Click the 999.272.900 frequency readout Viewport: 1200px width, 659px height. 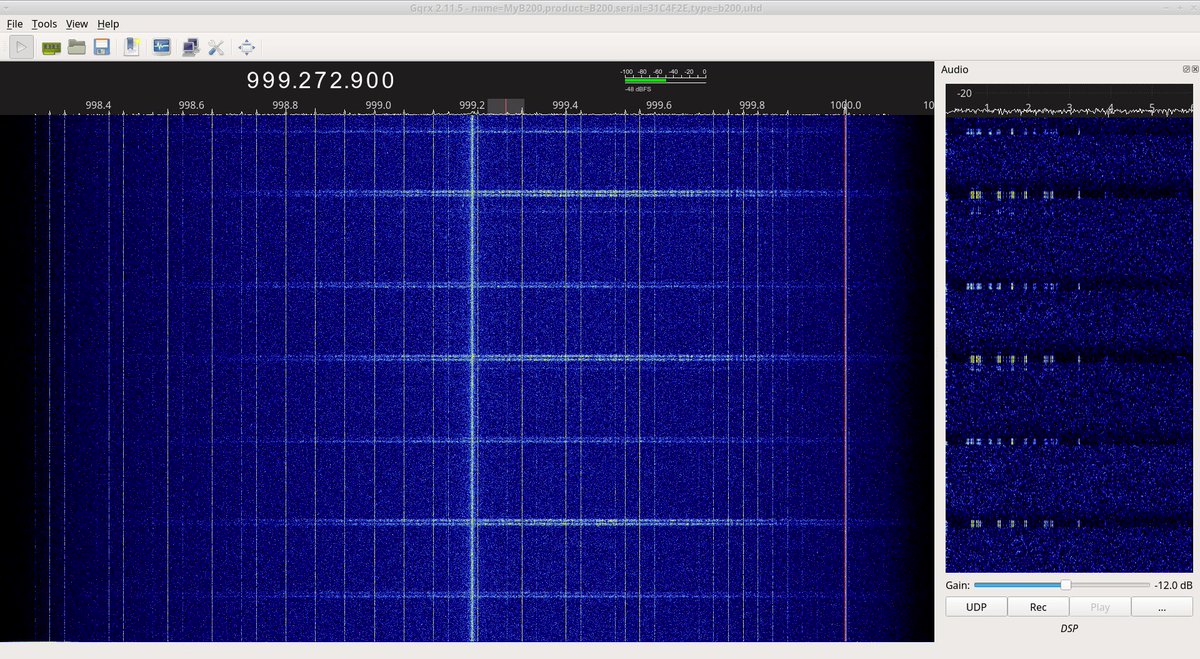(321, 81)
